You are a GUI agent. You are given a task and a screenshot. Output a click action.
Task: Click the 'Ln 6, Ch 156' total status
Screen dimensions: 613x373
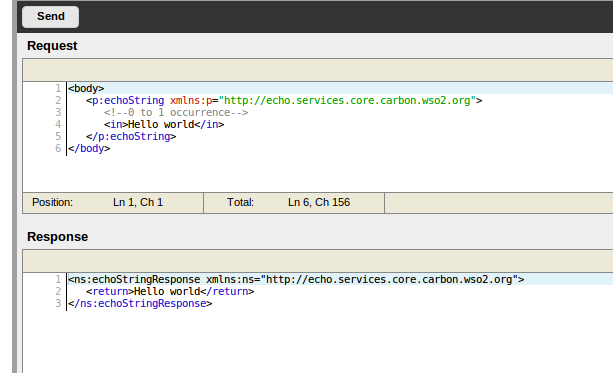[x=319, y=202]
